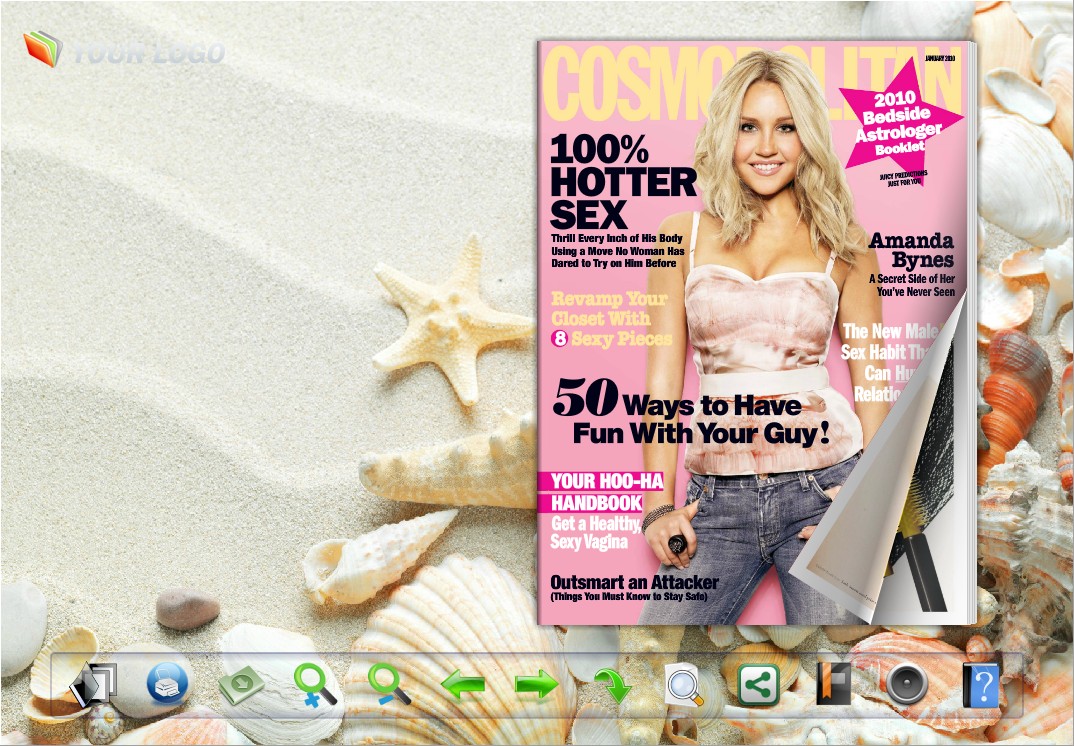Screen dimensions: 1074x746
Task: Toggle sound with the speaker icon
Action: [907, 684]
